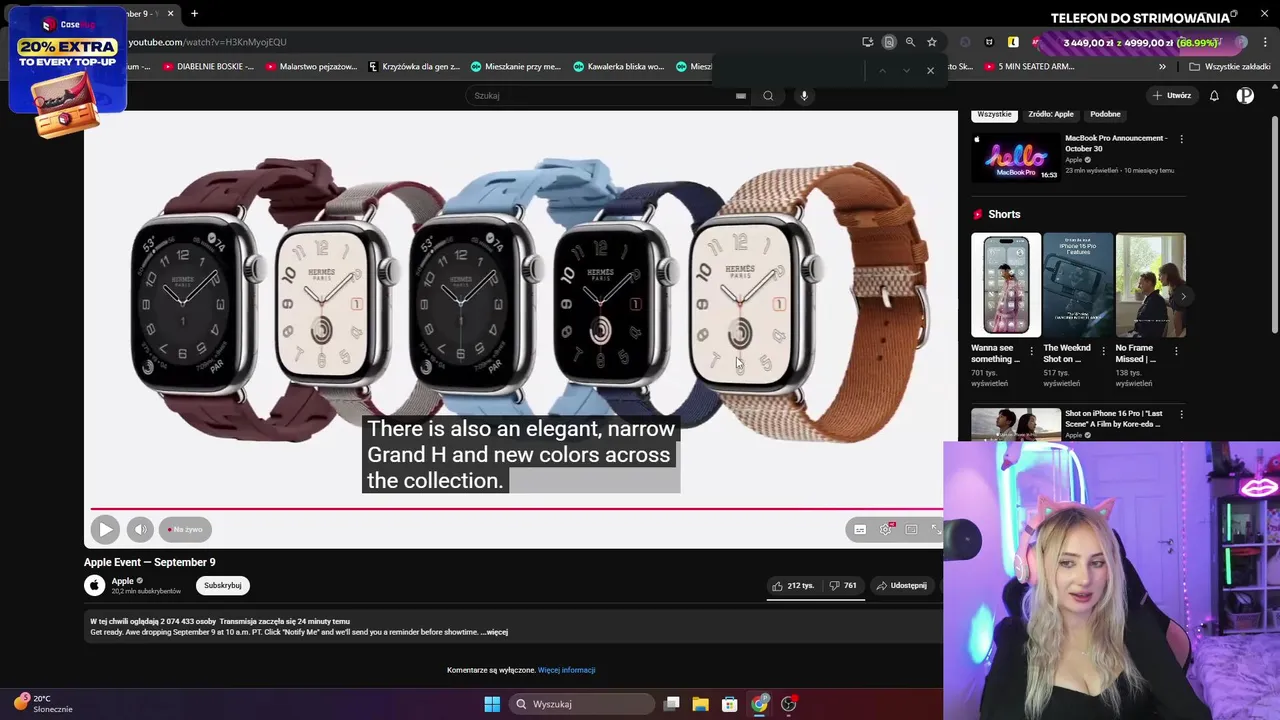Open the 'DIABELNIE BOSKIE' bookmark
Image resolution: width=1280 pixels, height=720 pixels.
(x=208, y=67)
